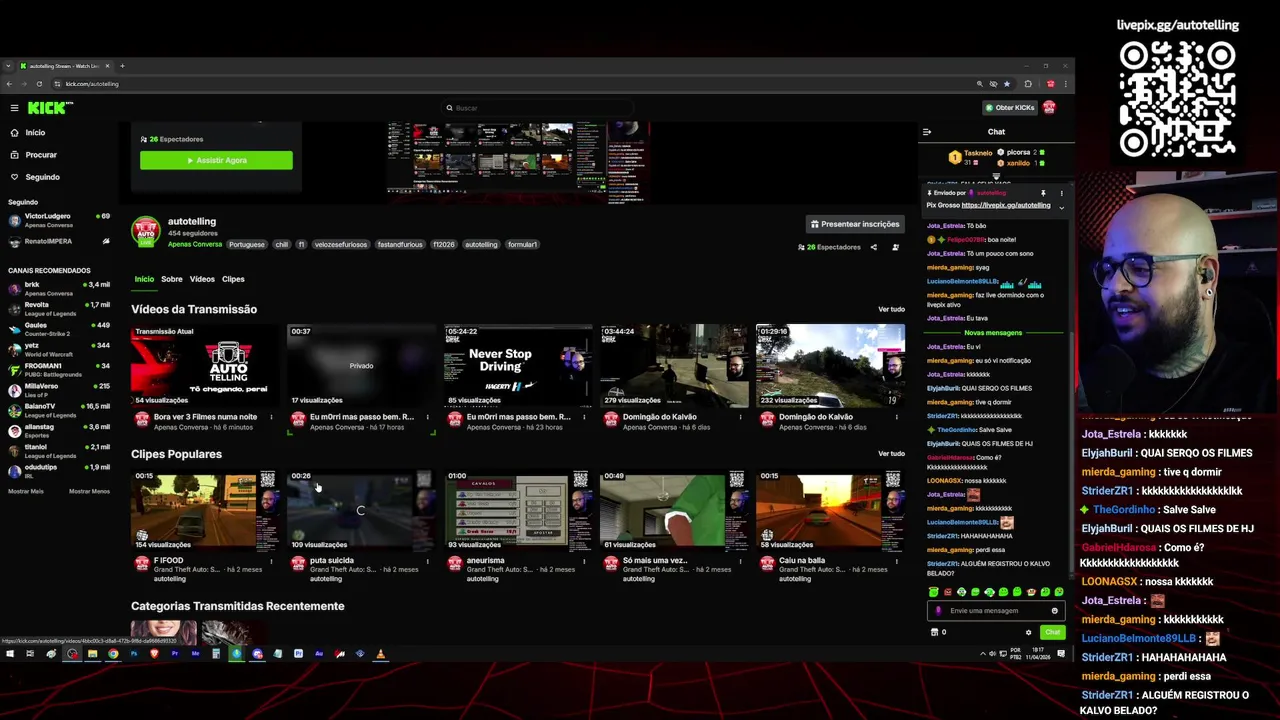Bookmark page with the star icon

tap(1006, 84)
